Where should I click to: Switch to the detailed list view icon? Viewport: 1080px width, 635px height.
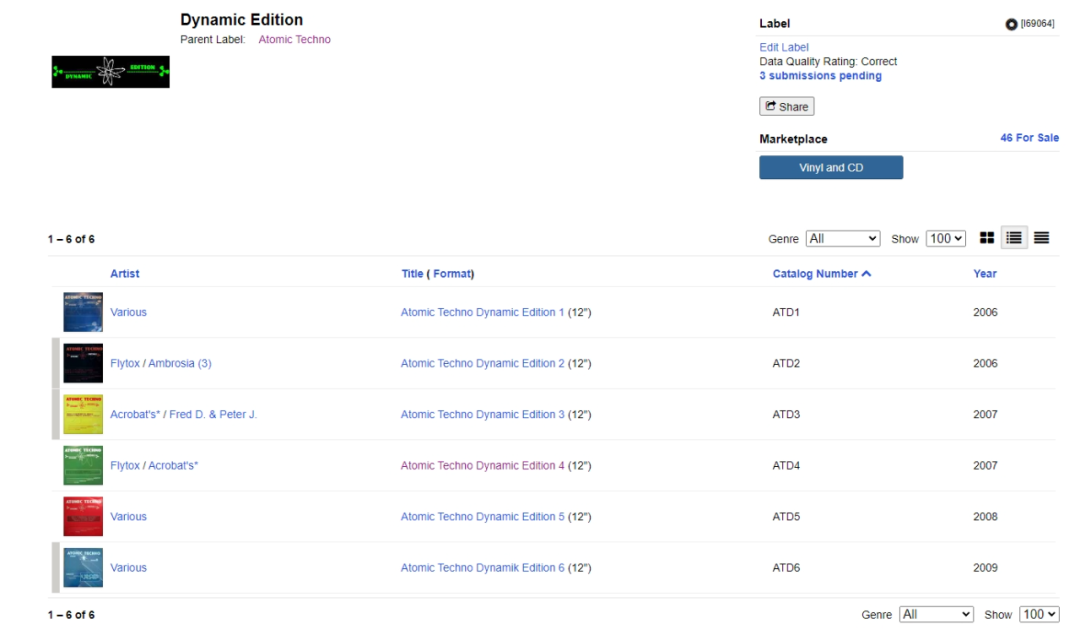coord(1014,238)
